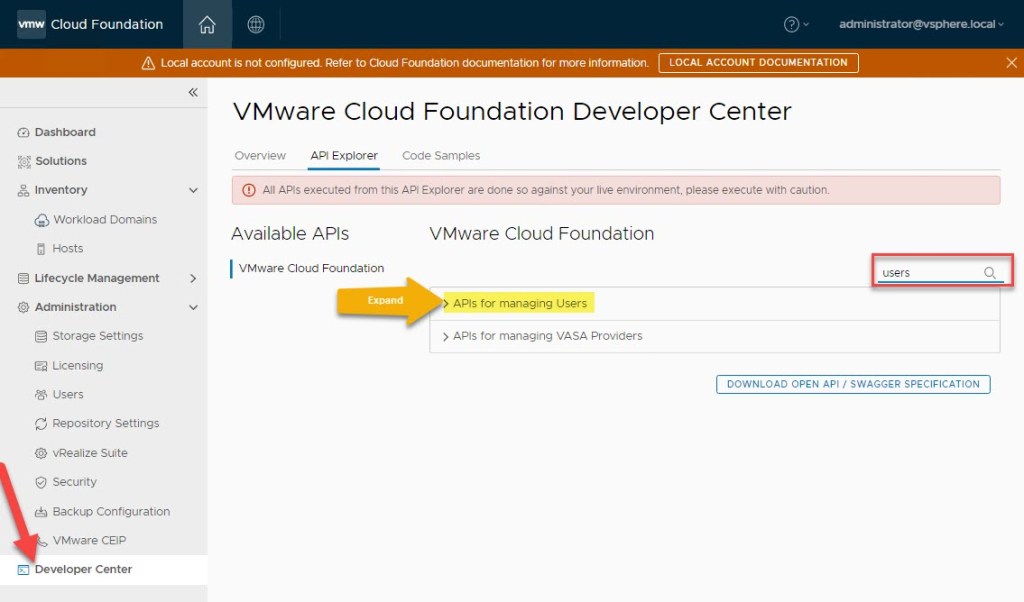Screen dimensions: 1024x602
Task: Click the globe icon in header
Action: tap(256, 24)
